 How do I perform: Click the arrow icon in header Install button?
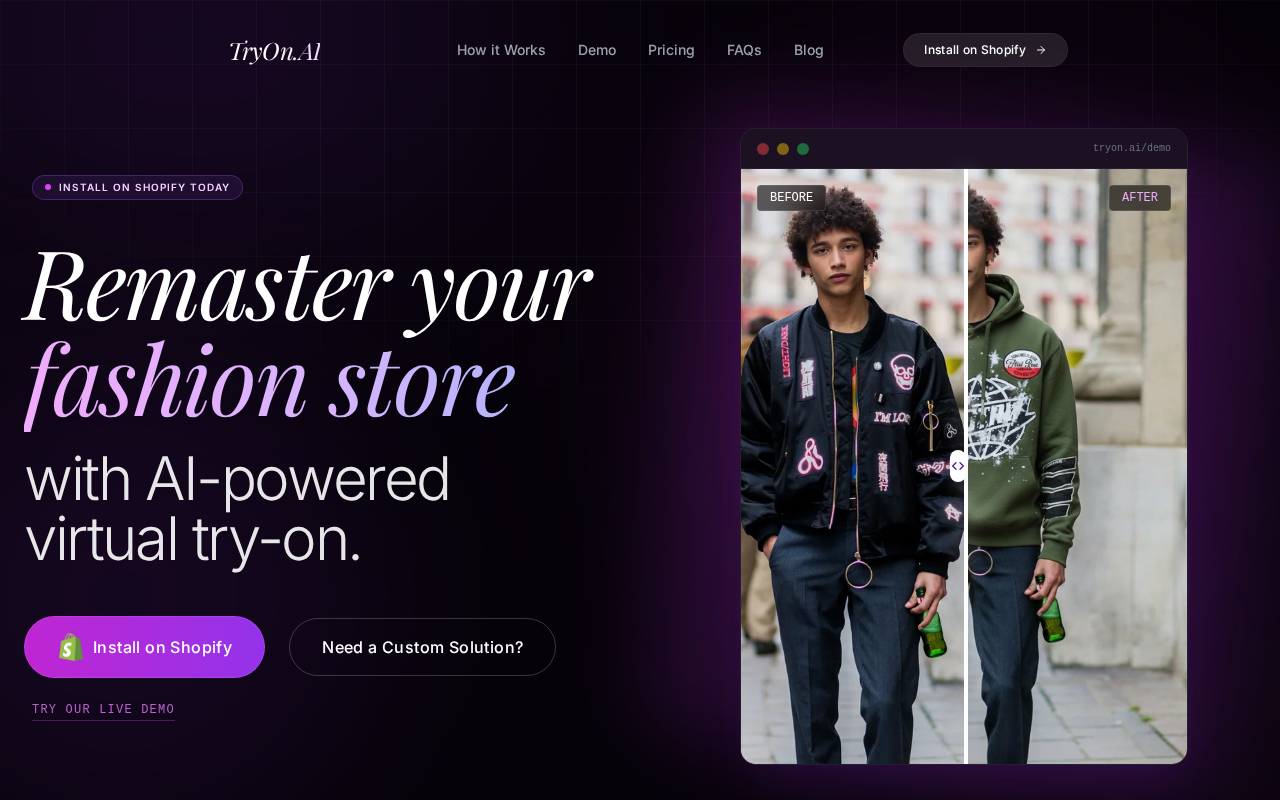(1041, 50)
